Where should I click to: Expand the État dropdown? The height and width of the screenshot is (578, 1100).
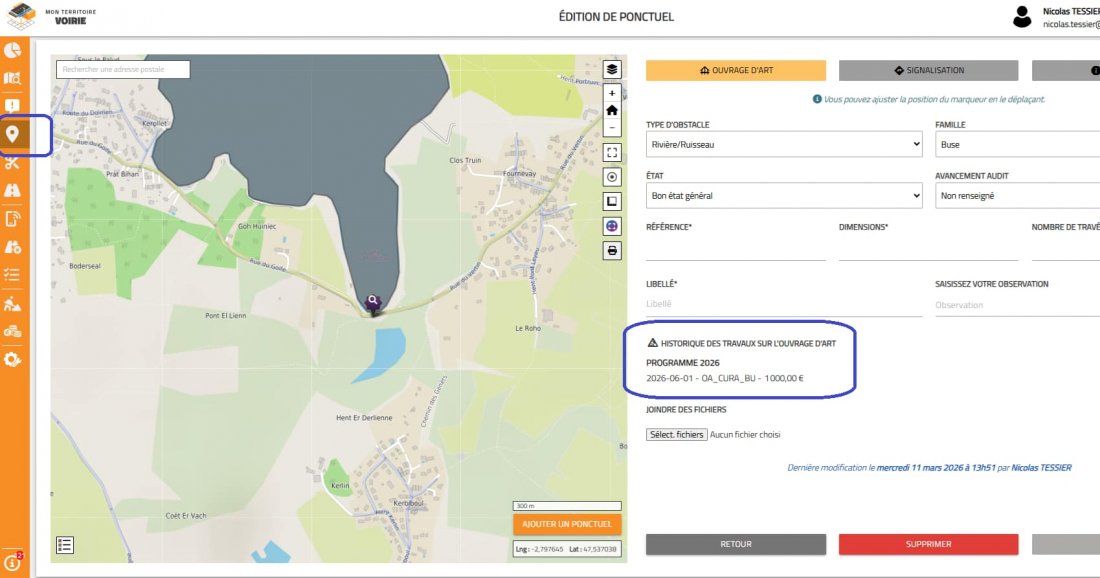[x=783, y=196]
